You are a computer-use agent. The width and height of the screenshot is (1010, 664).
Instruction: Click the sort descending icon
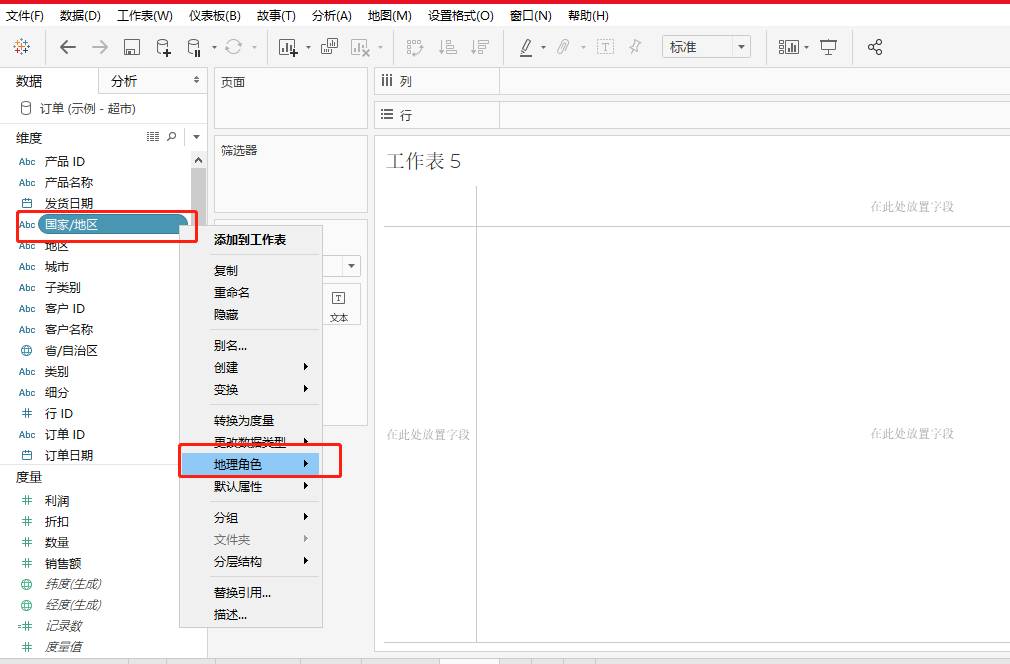click(x=480, y=46)
